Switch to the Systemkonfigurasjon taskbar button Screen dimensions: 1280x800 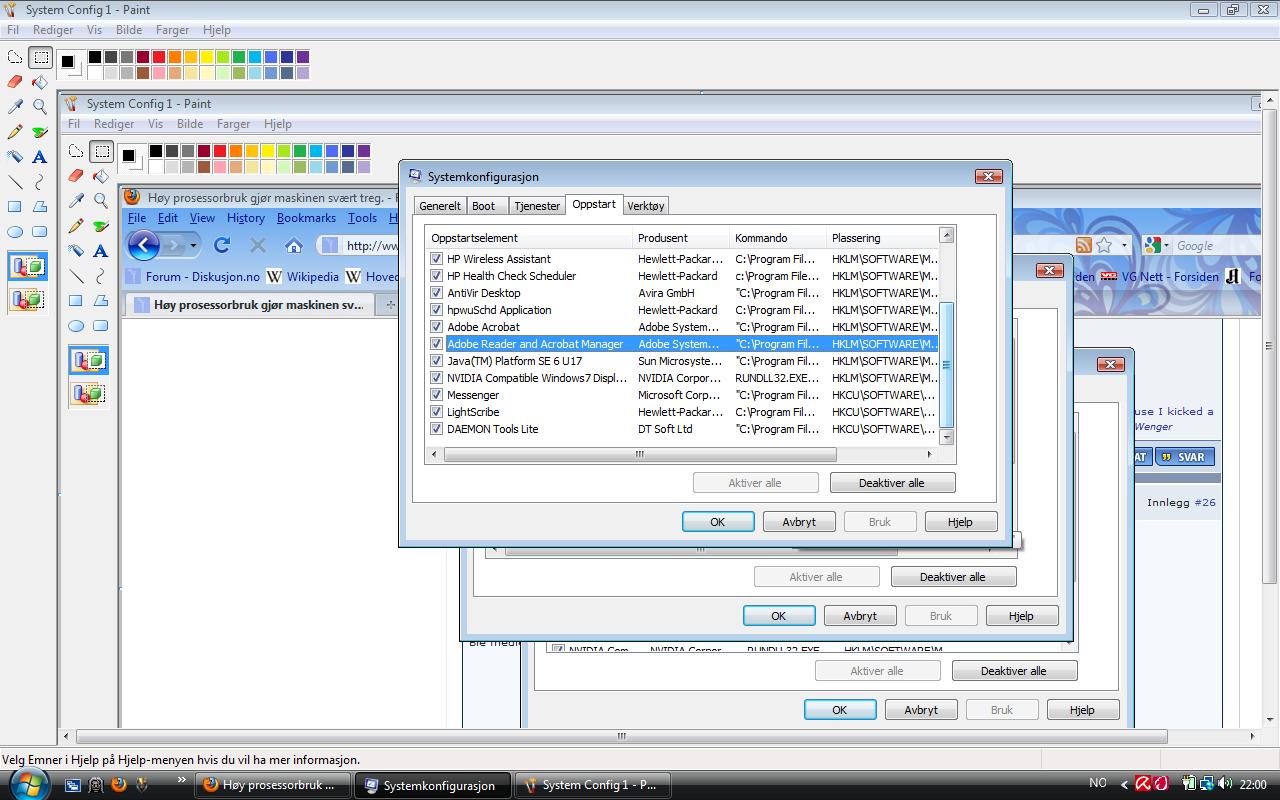(x=432, y=785)
